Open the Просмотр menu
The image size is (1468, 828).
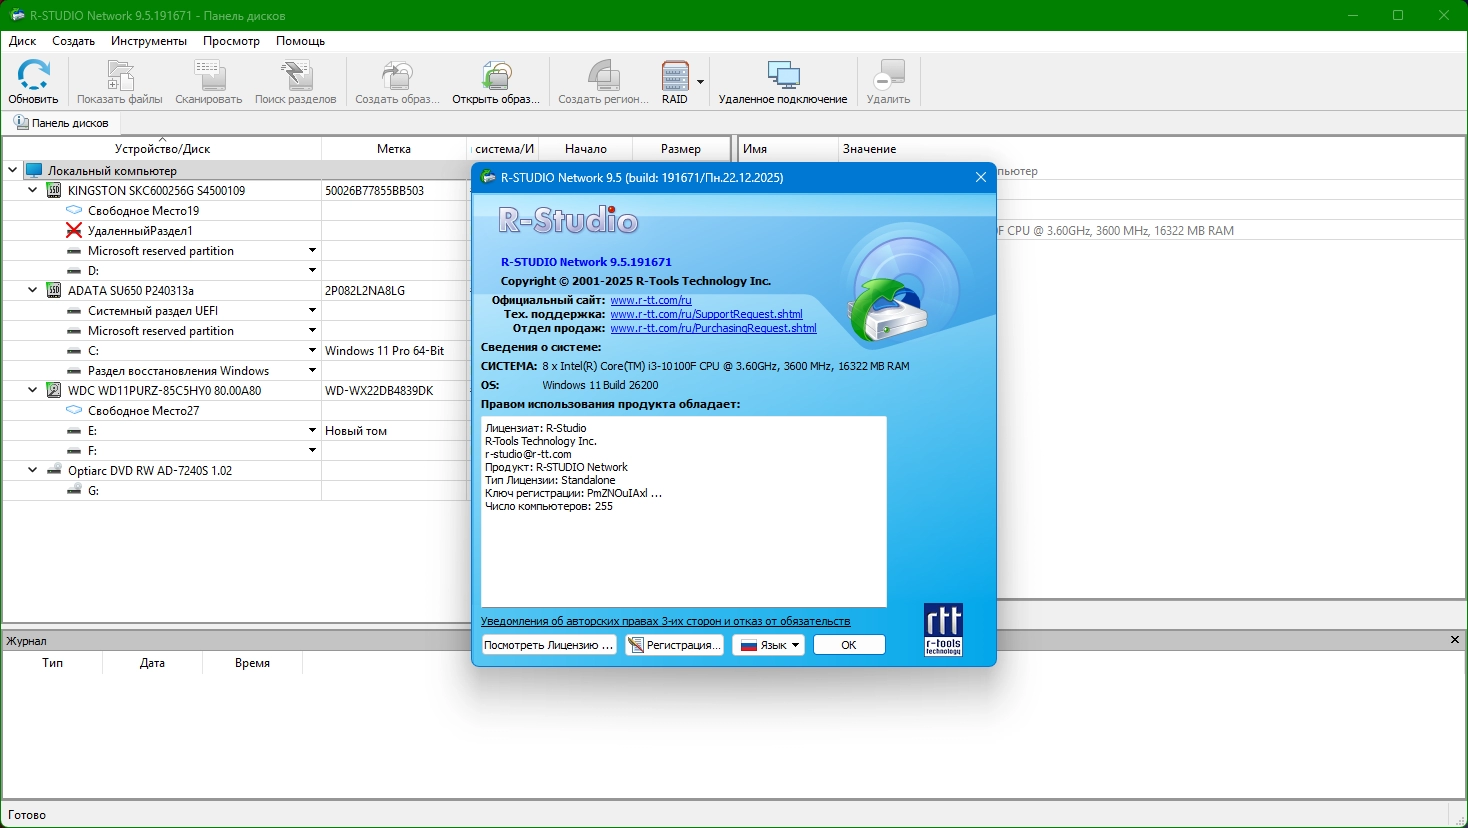pyautogui.click(x=231, y=41)
